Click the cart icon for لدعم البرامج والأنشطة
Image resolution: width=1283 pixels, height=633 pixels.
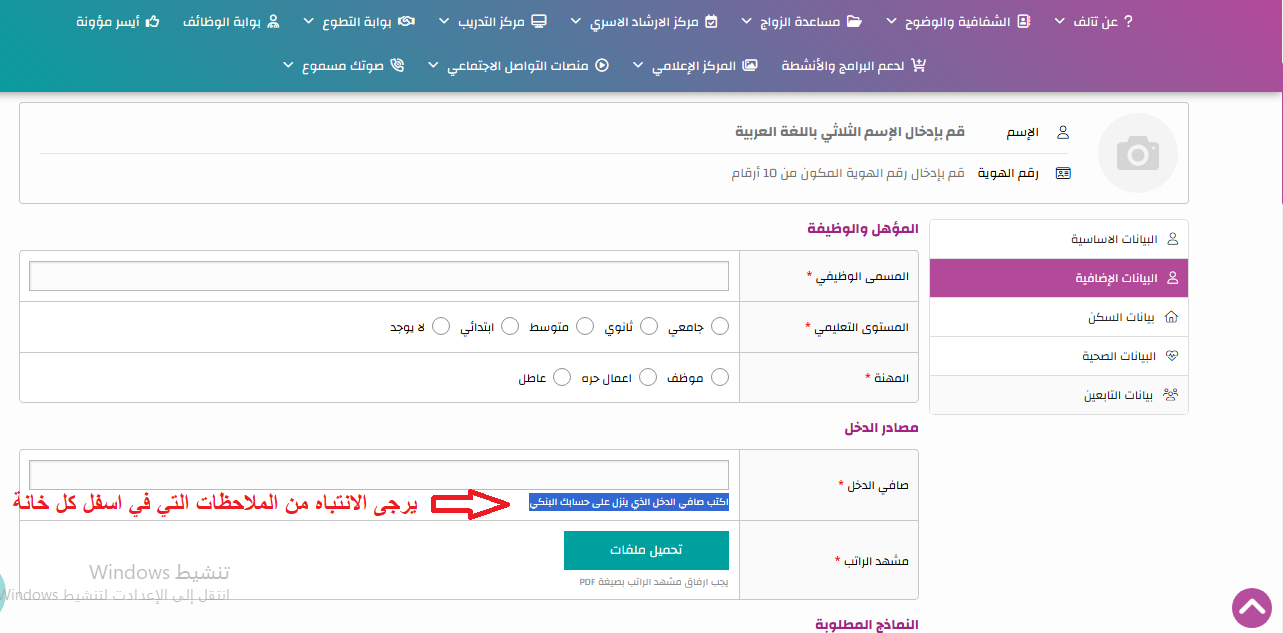pyautogui.click(x=919, y=66)
